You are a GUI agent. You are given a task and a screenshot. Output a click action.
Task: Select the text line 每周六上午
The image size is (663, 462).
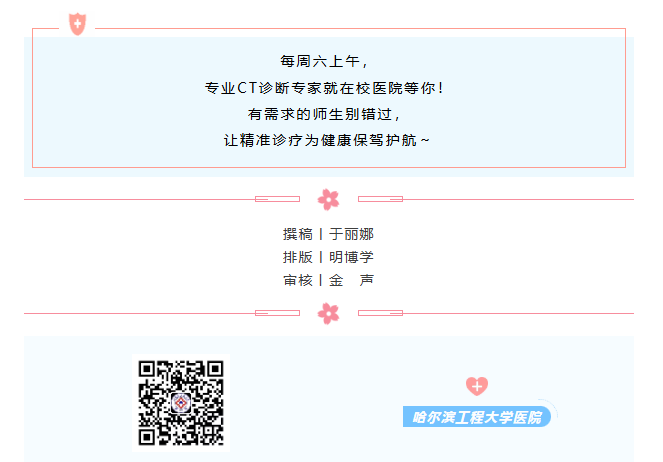324,62
